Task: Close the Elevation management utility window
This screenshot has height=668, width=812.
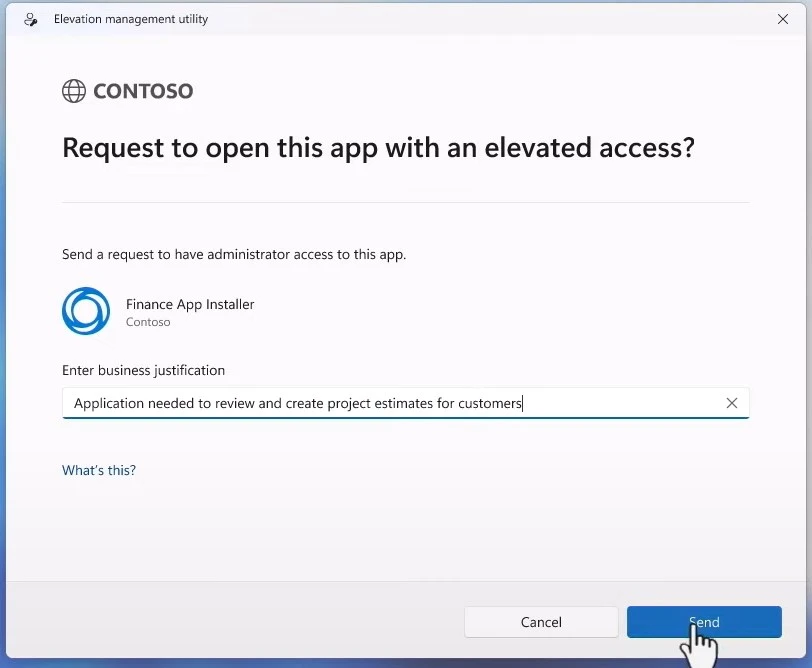Action: [782, 19]
